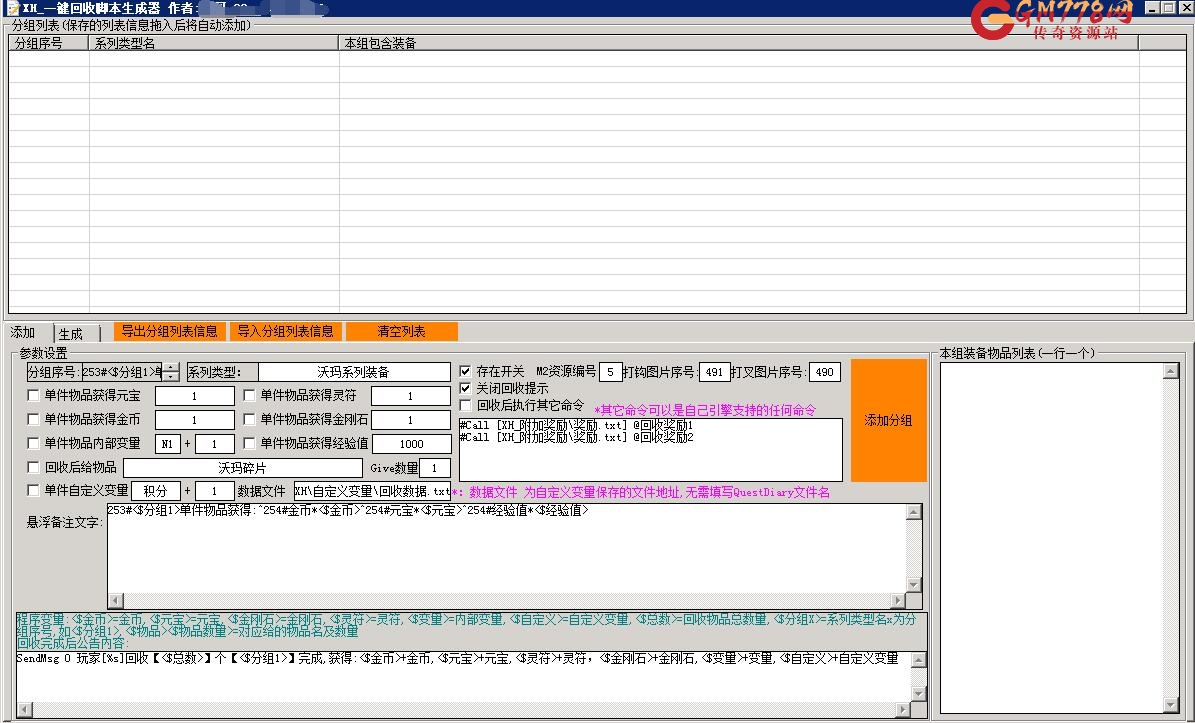Screen dimensions: 1195x723
Task: Select the 添加 tab
Action: tap(24, 333)
